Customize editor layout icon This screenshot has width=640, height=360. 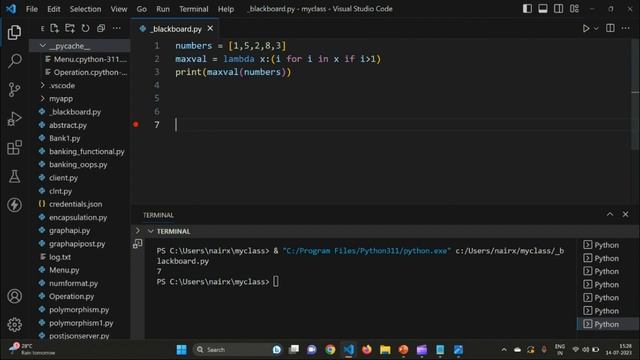click(574, 9)
